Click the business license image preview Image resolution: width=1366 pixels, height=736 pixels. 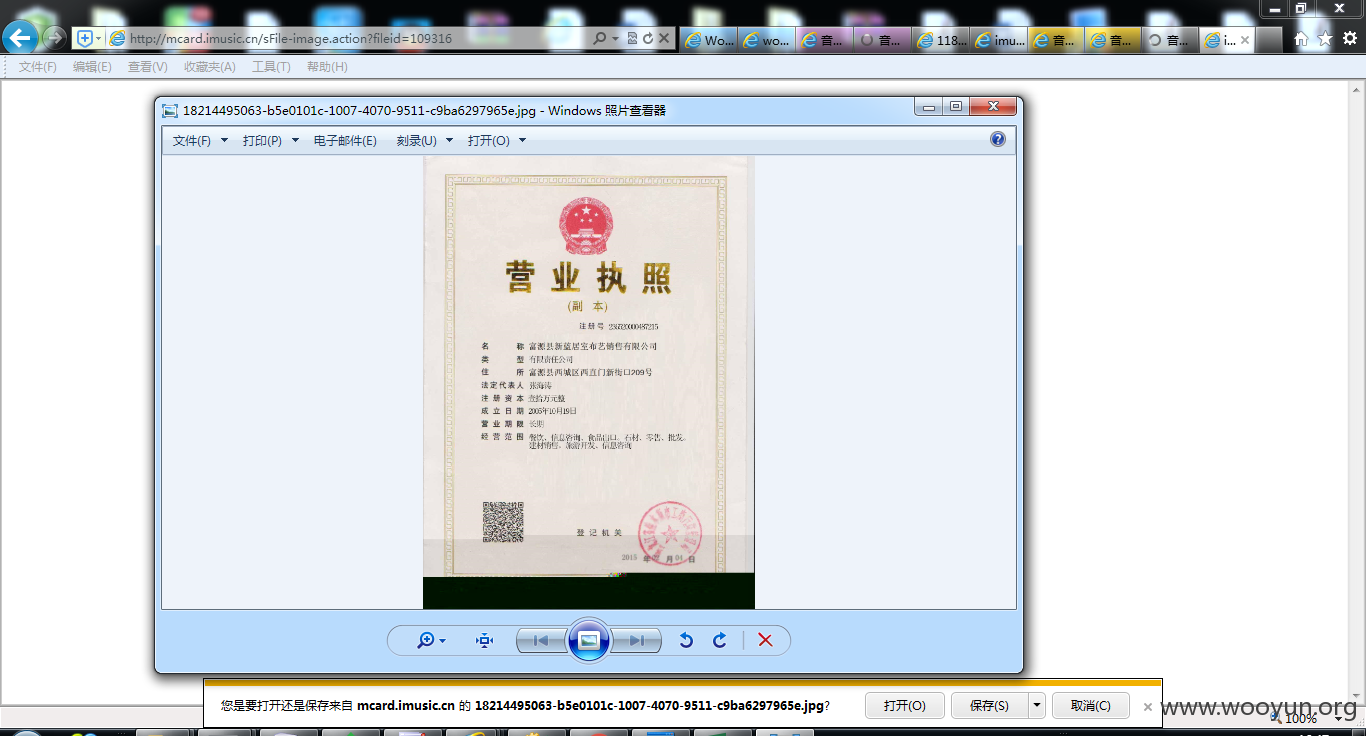pos(588,382)
